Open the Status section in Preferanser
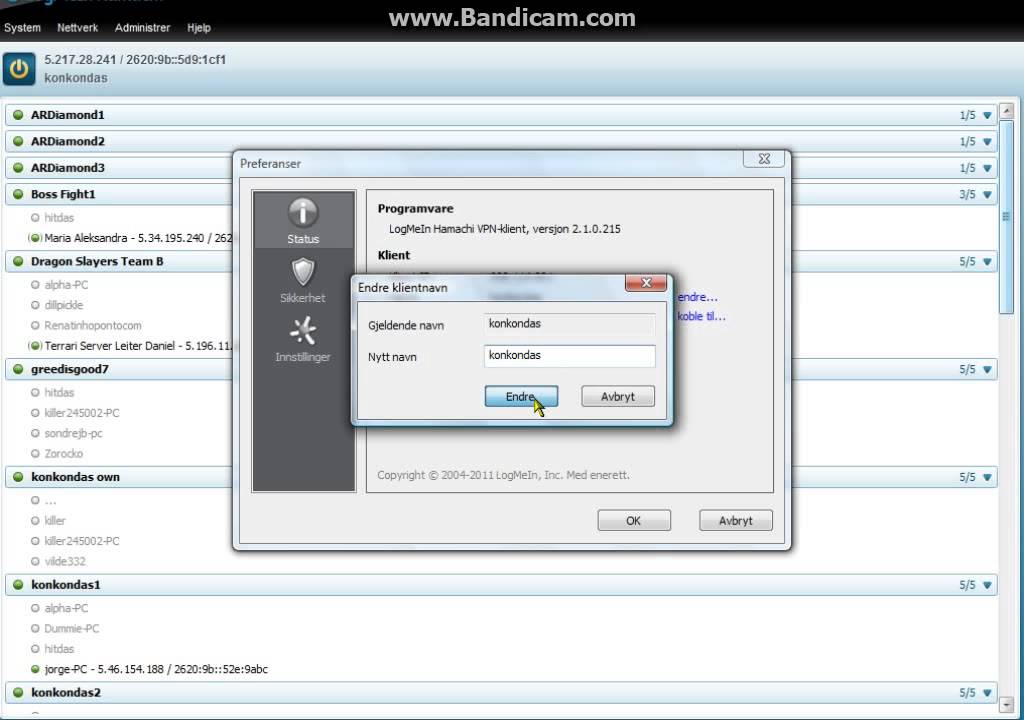The width and height of the screenshot is (1024, 720). click(303, 220)
